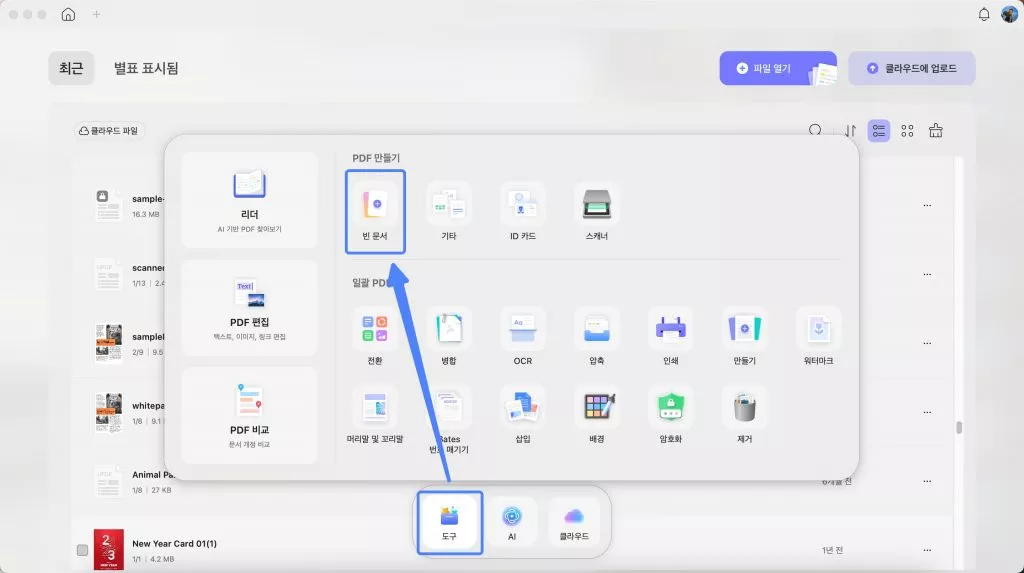The image size is (1024, 573).
Task: Open the 만들기 batch create tool
Action: 744,336
